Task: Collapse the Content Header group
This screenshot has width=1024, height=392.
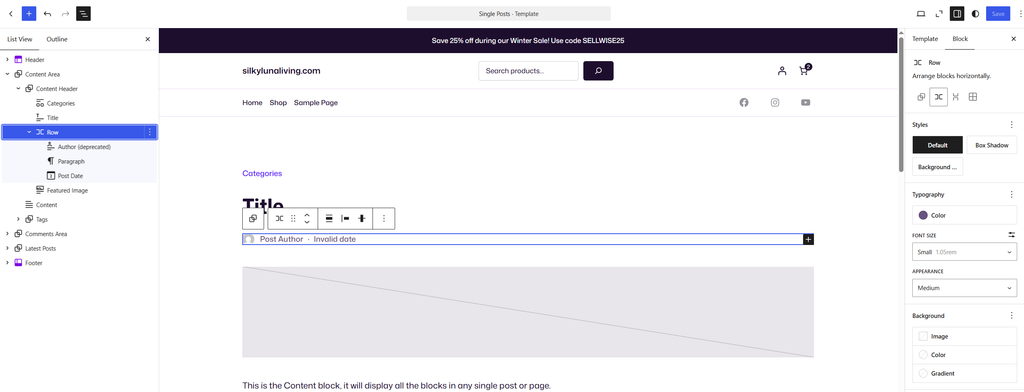Action: pos(18,89)
